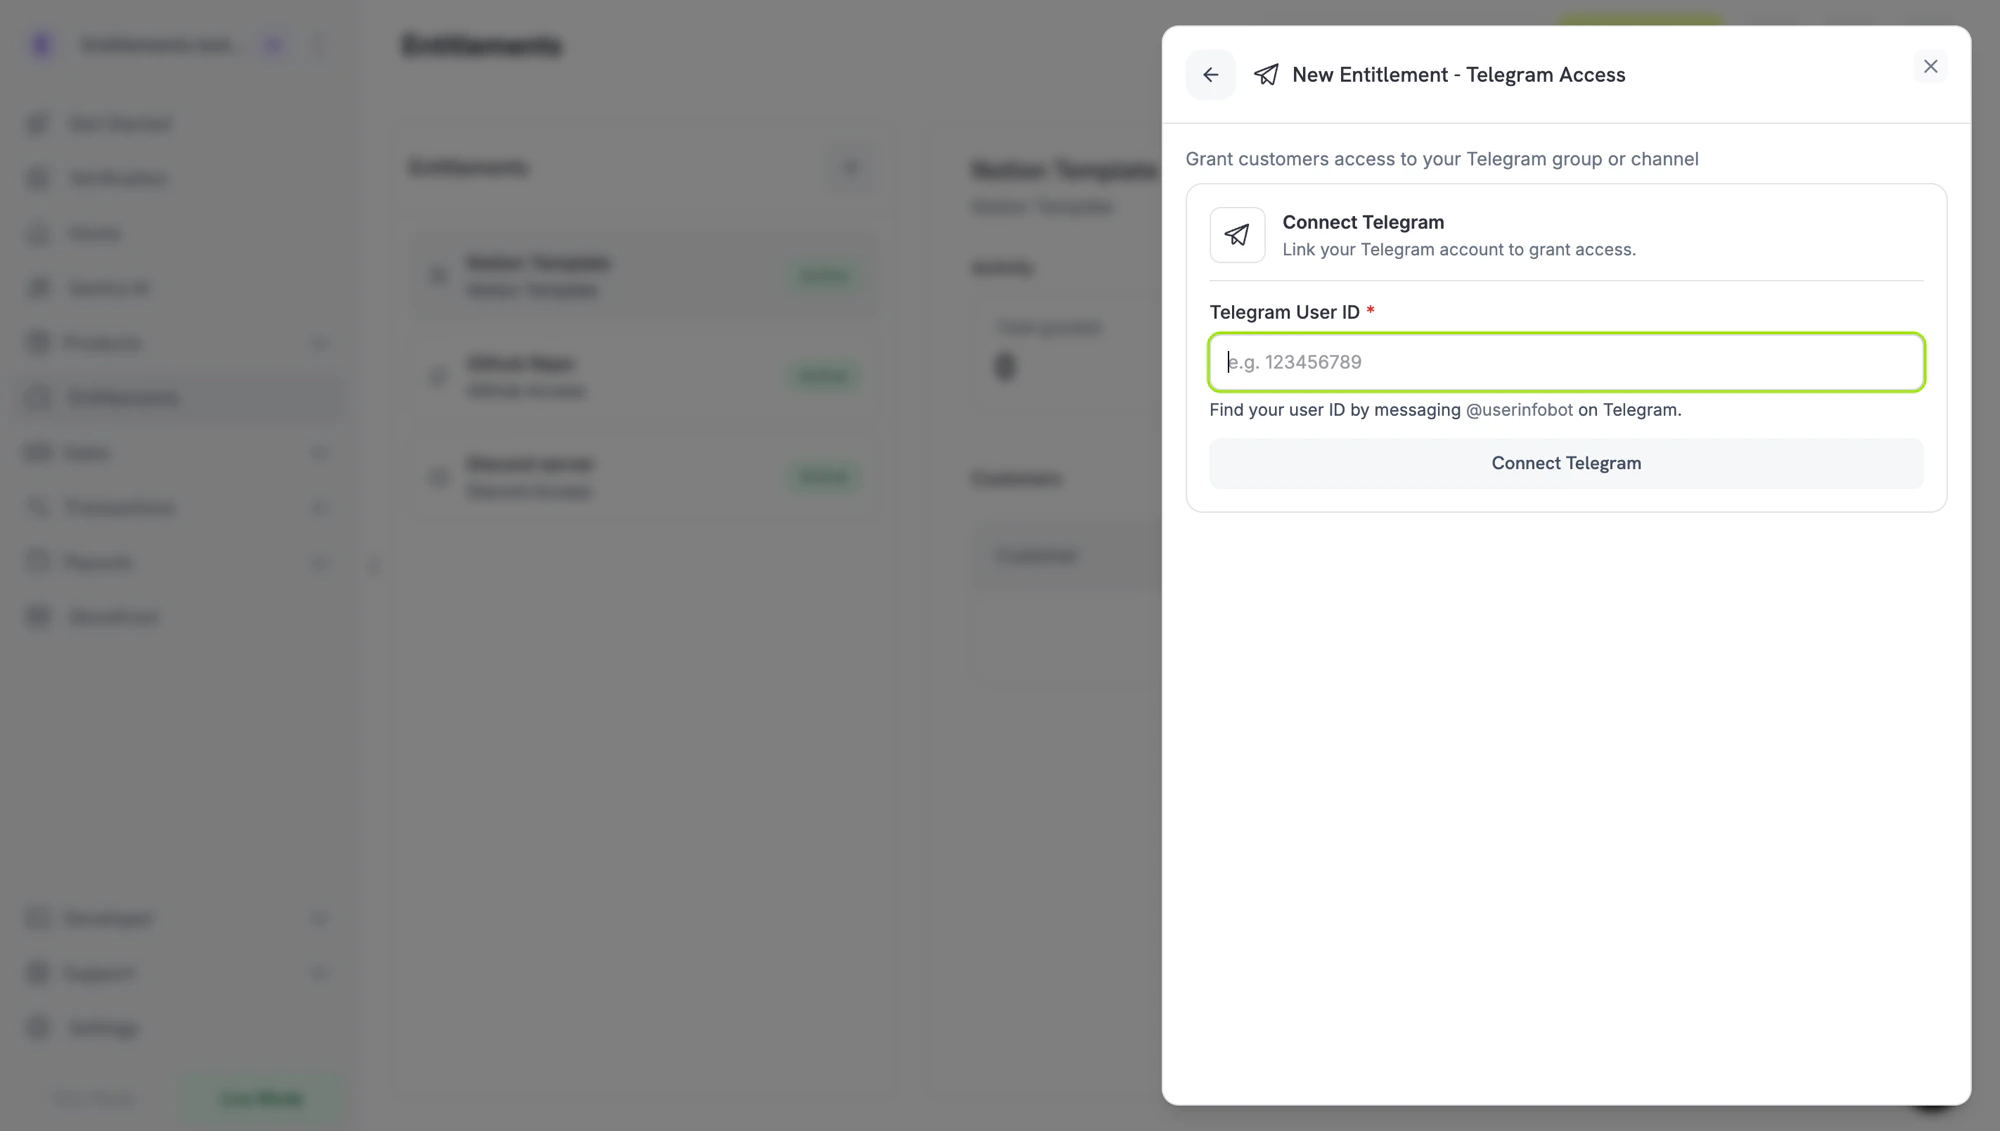This screenshot has width=2000, height=1131.
Task: Click the 'Telegram User ID' field label
Action: [x=1284, y=312]
